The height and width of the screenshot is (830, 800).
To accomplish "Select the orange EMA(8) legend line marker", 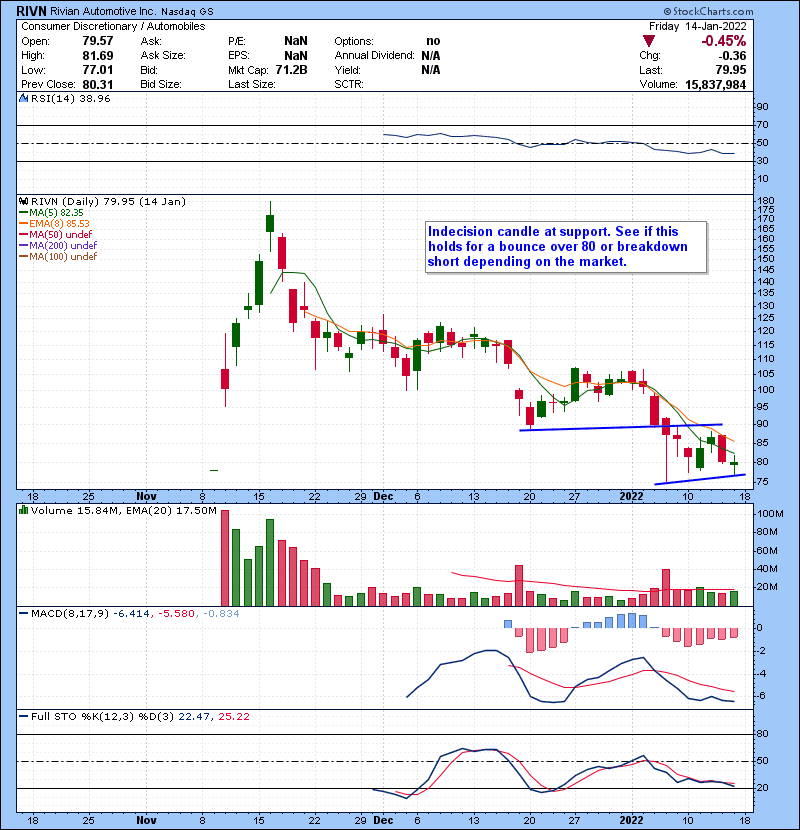I will (23, 224).
